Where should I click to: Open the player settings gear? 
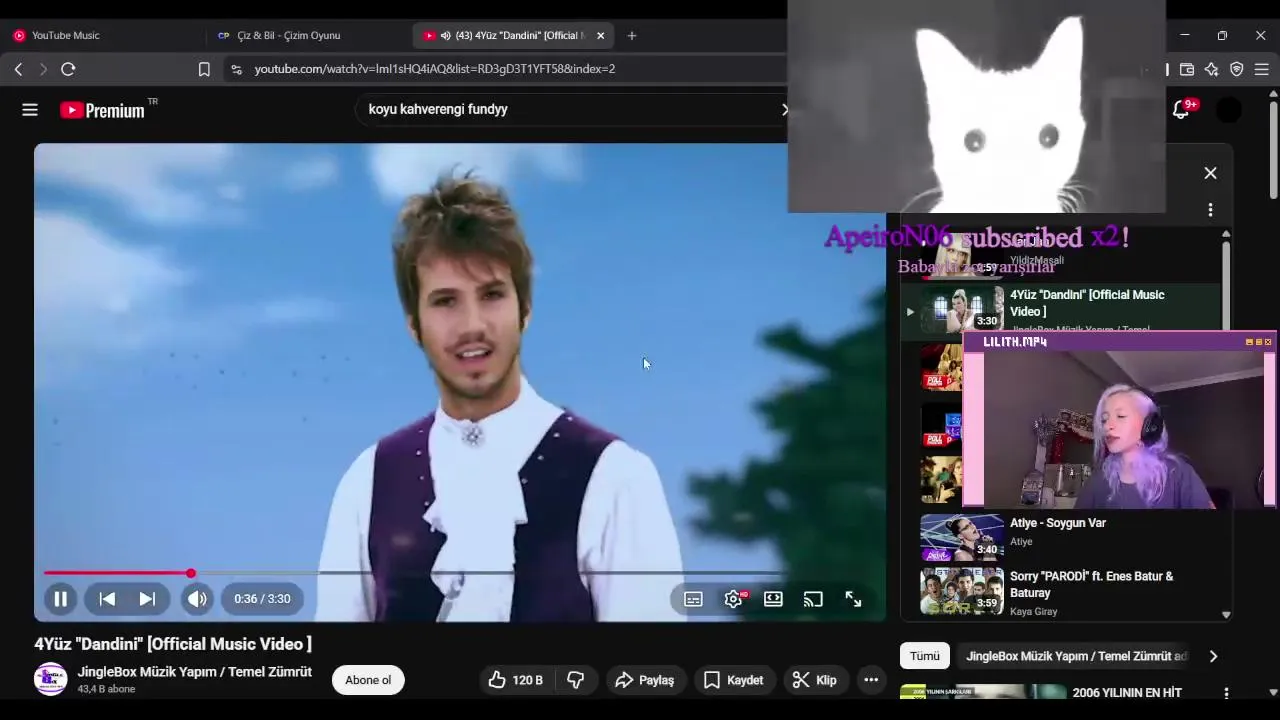734,599
